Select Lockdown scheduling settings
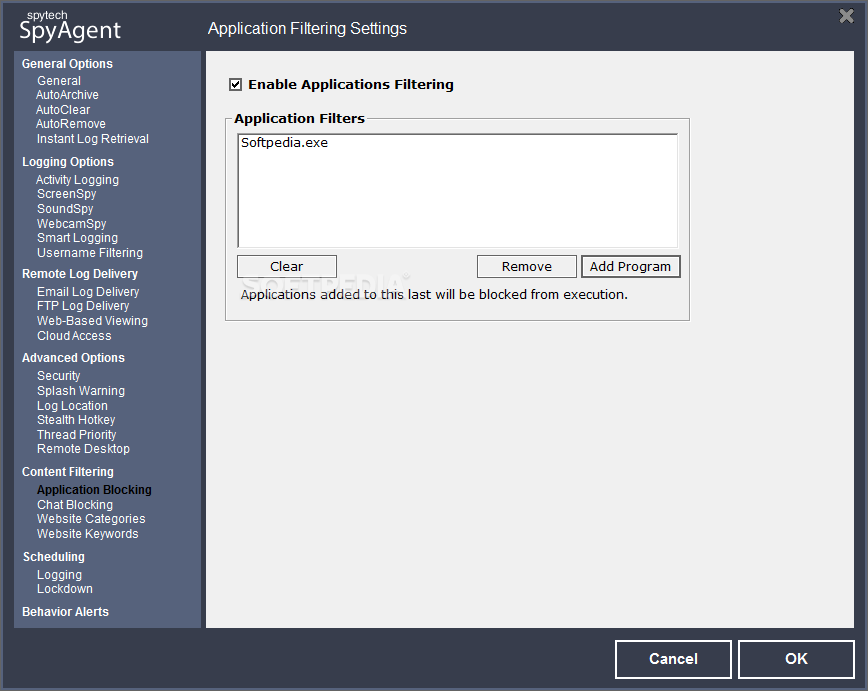The height and width of the screenshot is (691, 868). point(65,589)
